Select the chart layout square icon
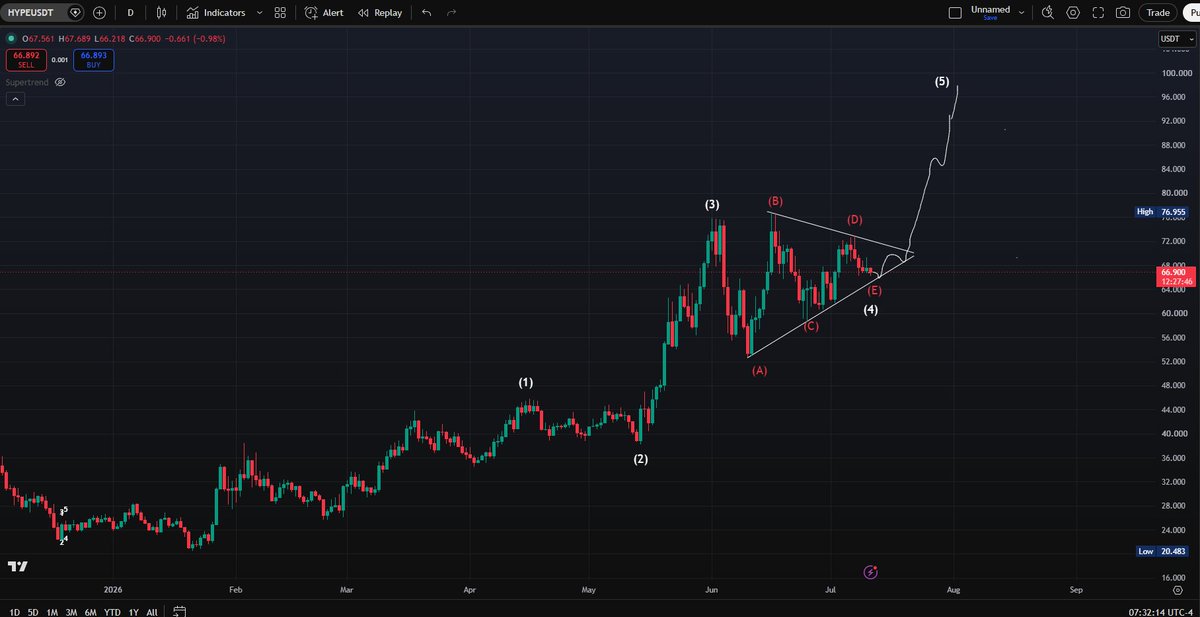This screenshot has width=1200, height=617. [955, 13]
